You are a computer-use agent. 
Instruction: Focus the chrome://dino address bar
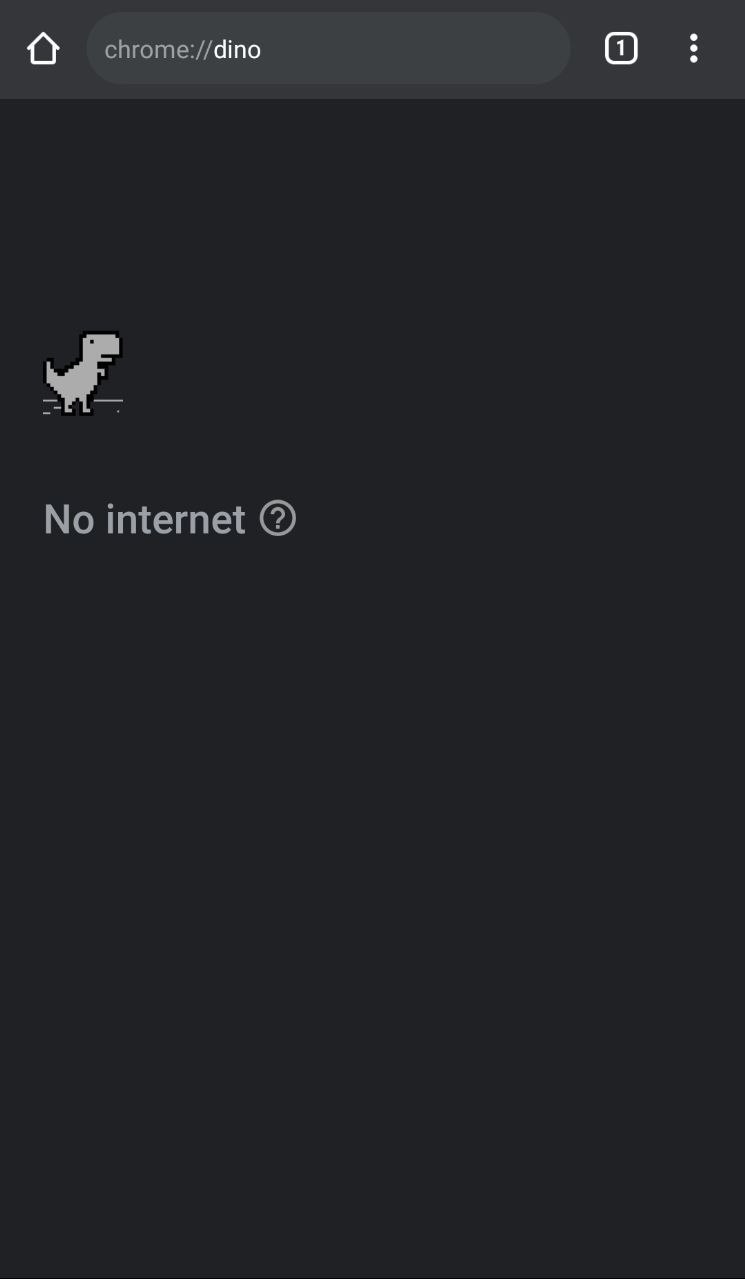coord(328,48)
